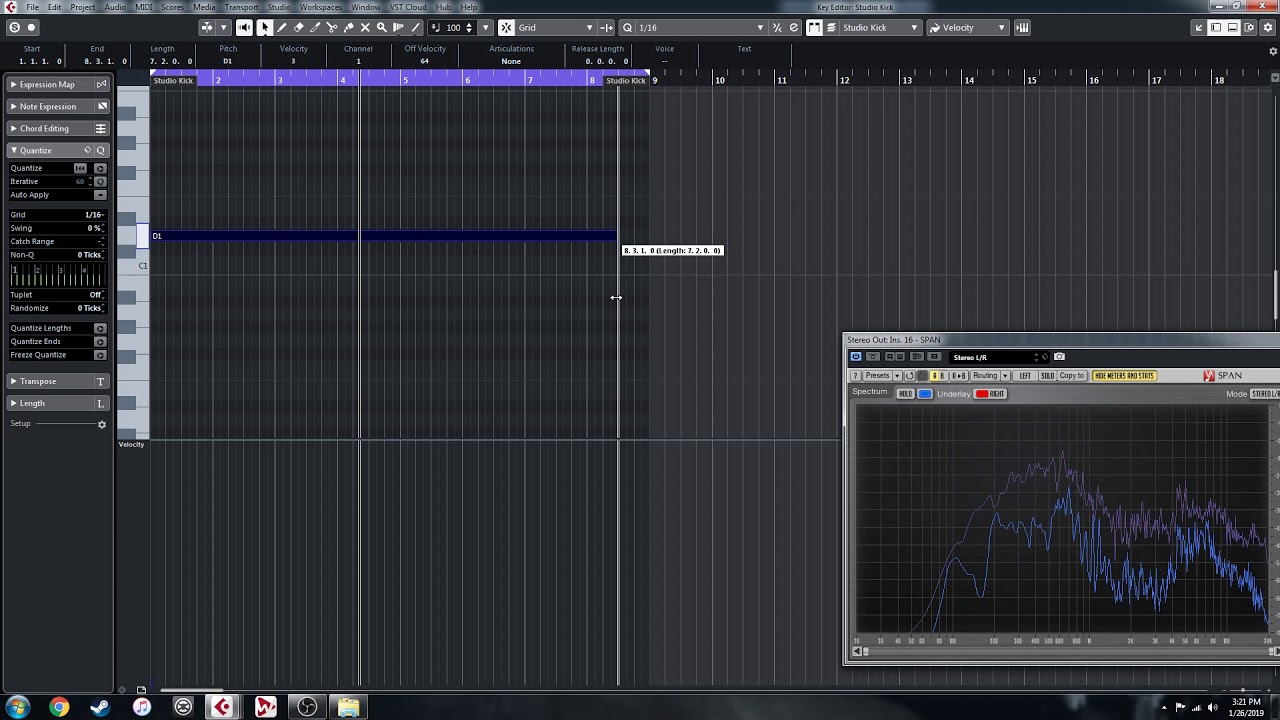The height and width of the screenshot is (720, 1280).
Task: Toggle Auto Apply quantize checkbox
Action: tap(100, 195)
